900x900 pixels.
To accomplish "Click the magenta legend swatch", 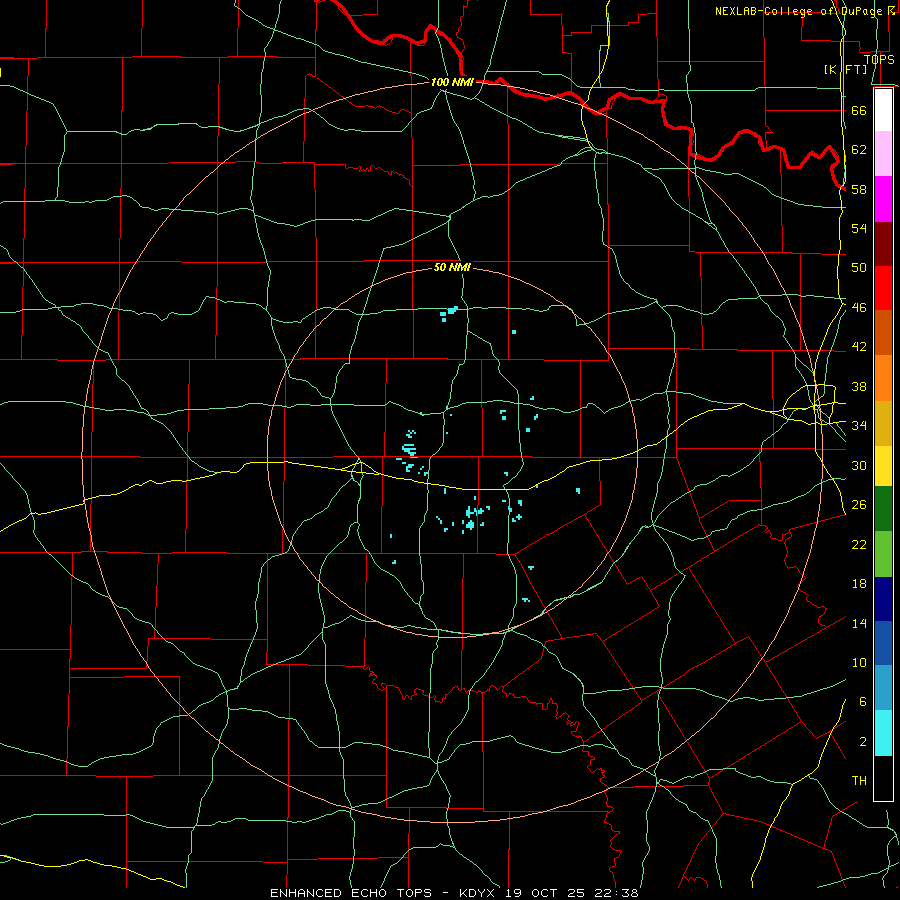I will pos(883,199).
